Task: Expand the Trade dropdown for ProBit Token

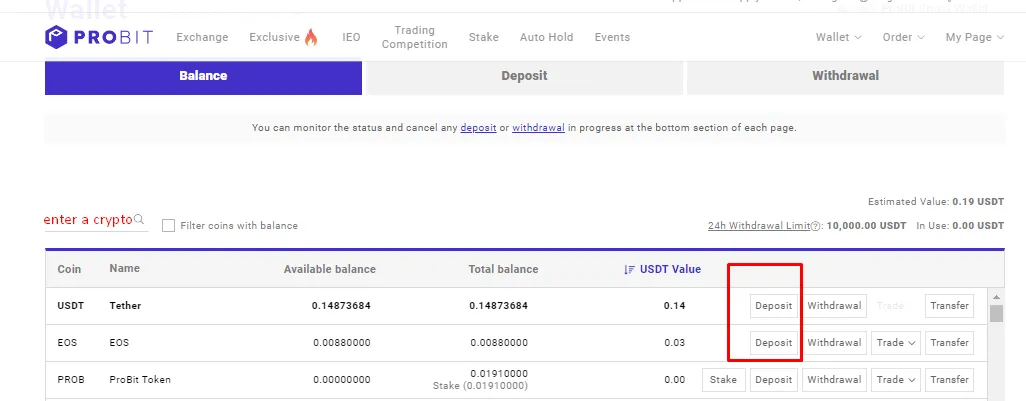Action: (895, 379)
